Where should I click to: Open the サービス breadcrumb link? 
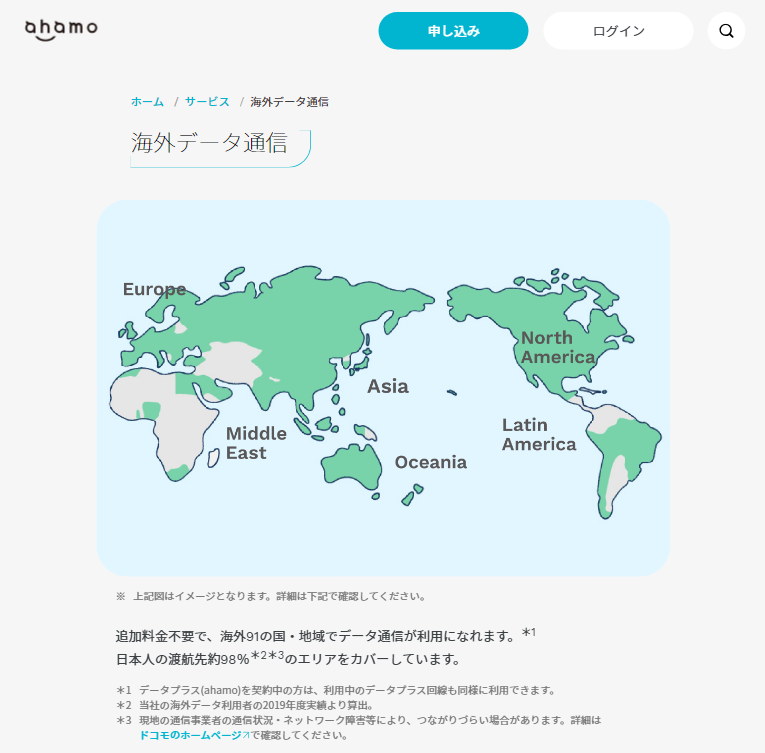207,102
